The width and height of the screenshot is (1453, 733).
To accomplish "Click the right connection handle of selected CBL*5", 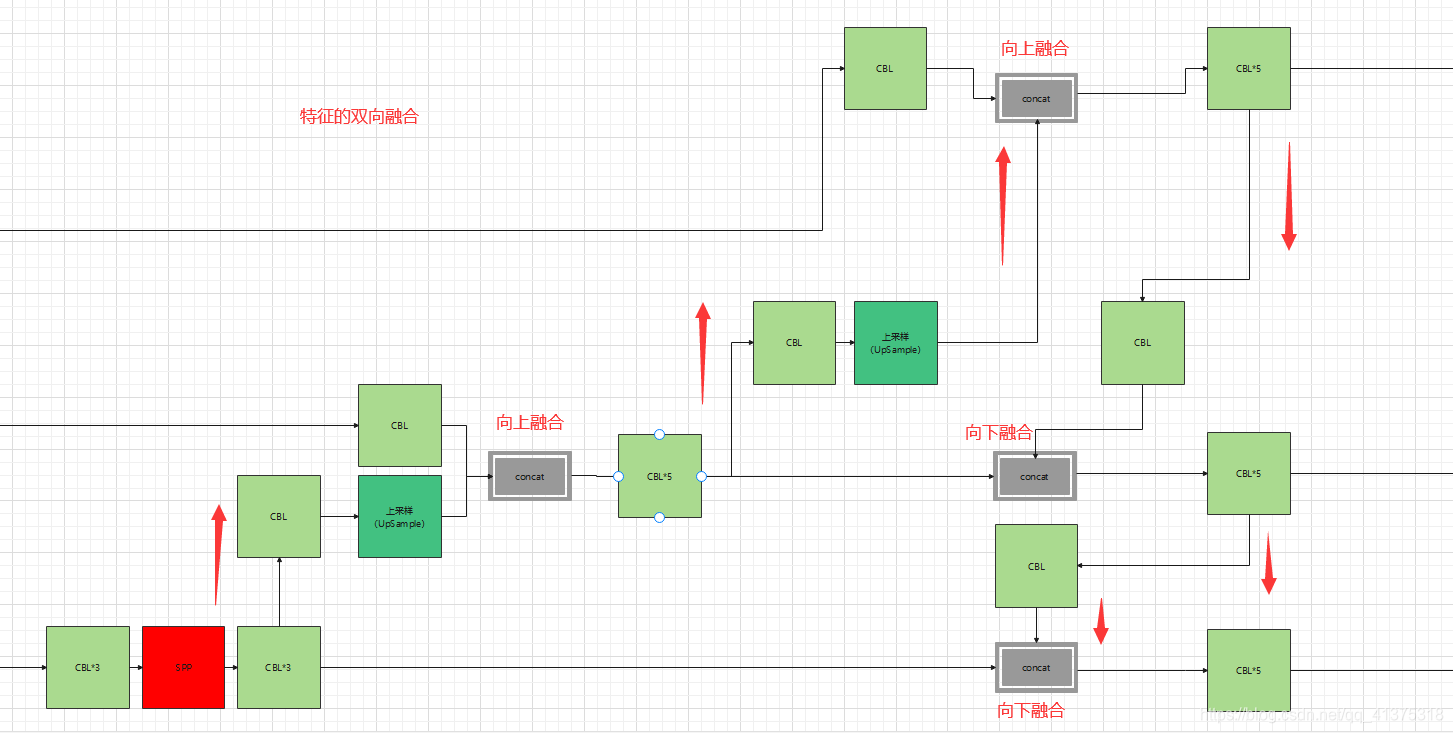I will (701, 476).
